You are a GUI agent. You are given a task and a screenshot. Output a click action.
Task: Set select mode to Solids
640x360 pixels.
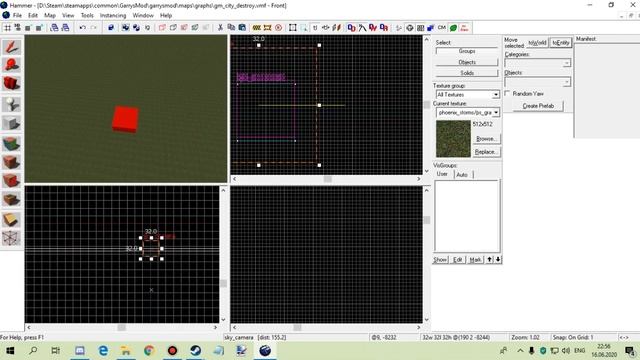[x=467, y=73]
